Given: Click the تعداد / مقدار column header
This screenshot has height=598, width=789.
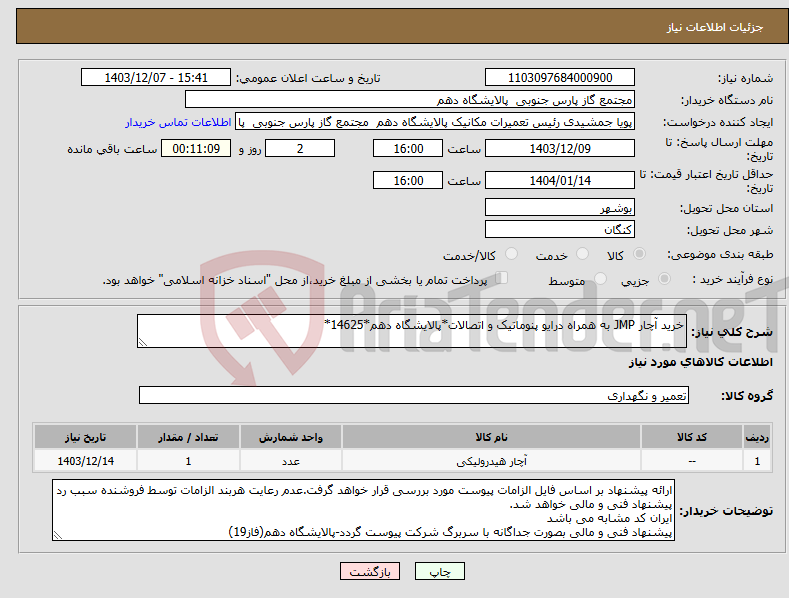Looking at the screenshot, I should click(x=188, y=437).
